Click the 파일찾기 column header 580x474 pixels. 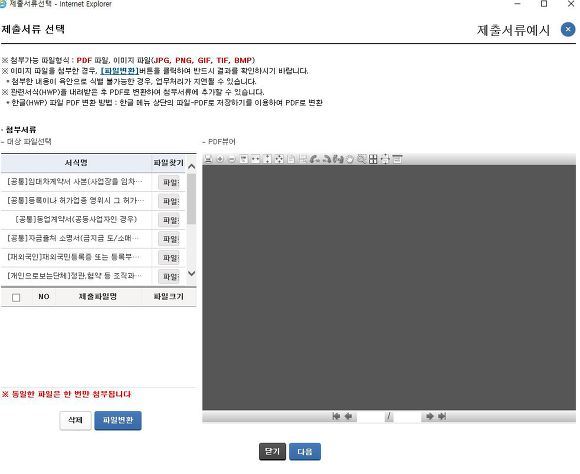point(169,163)
